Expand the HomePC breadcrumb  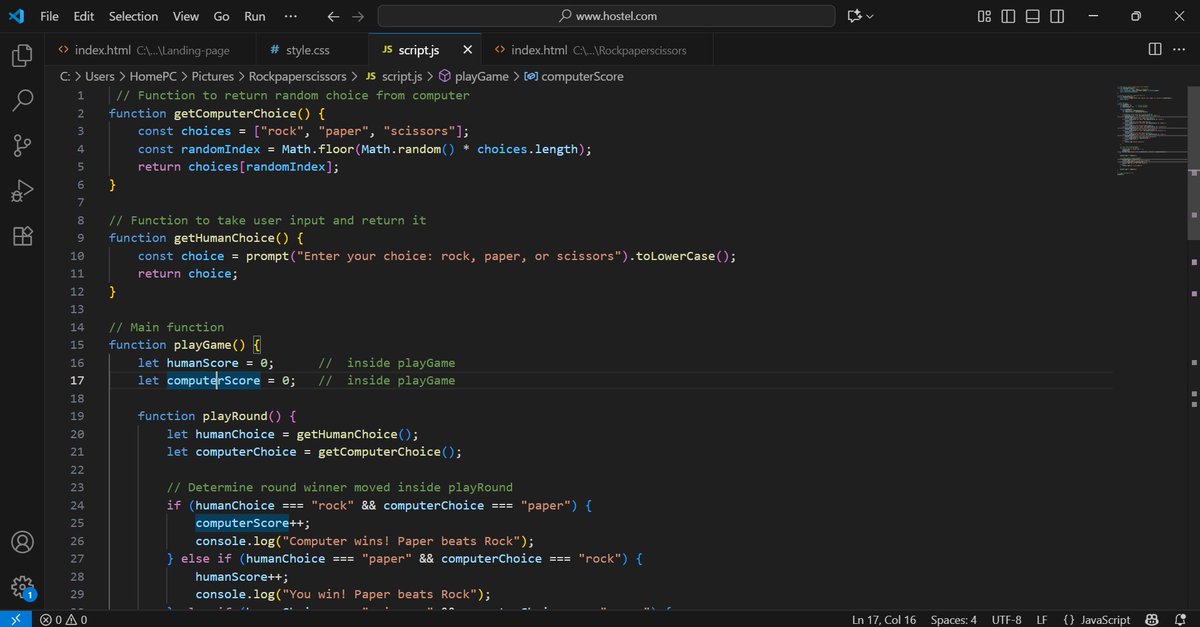click(152, 76)
